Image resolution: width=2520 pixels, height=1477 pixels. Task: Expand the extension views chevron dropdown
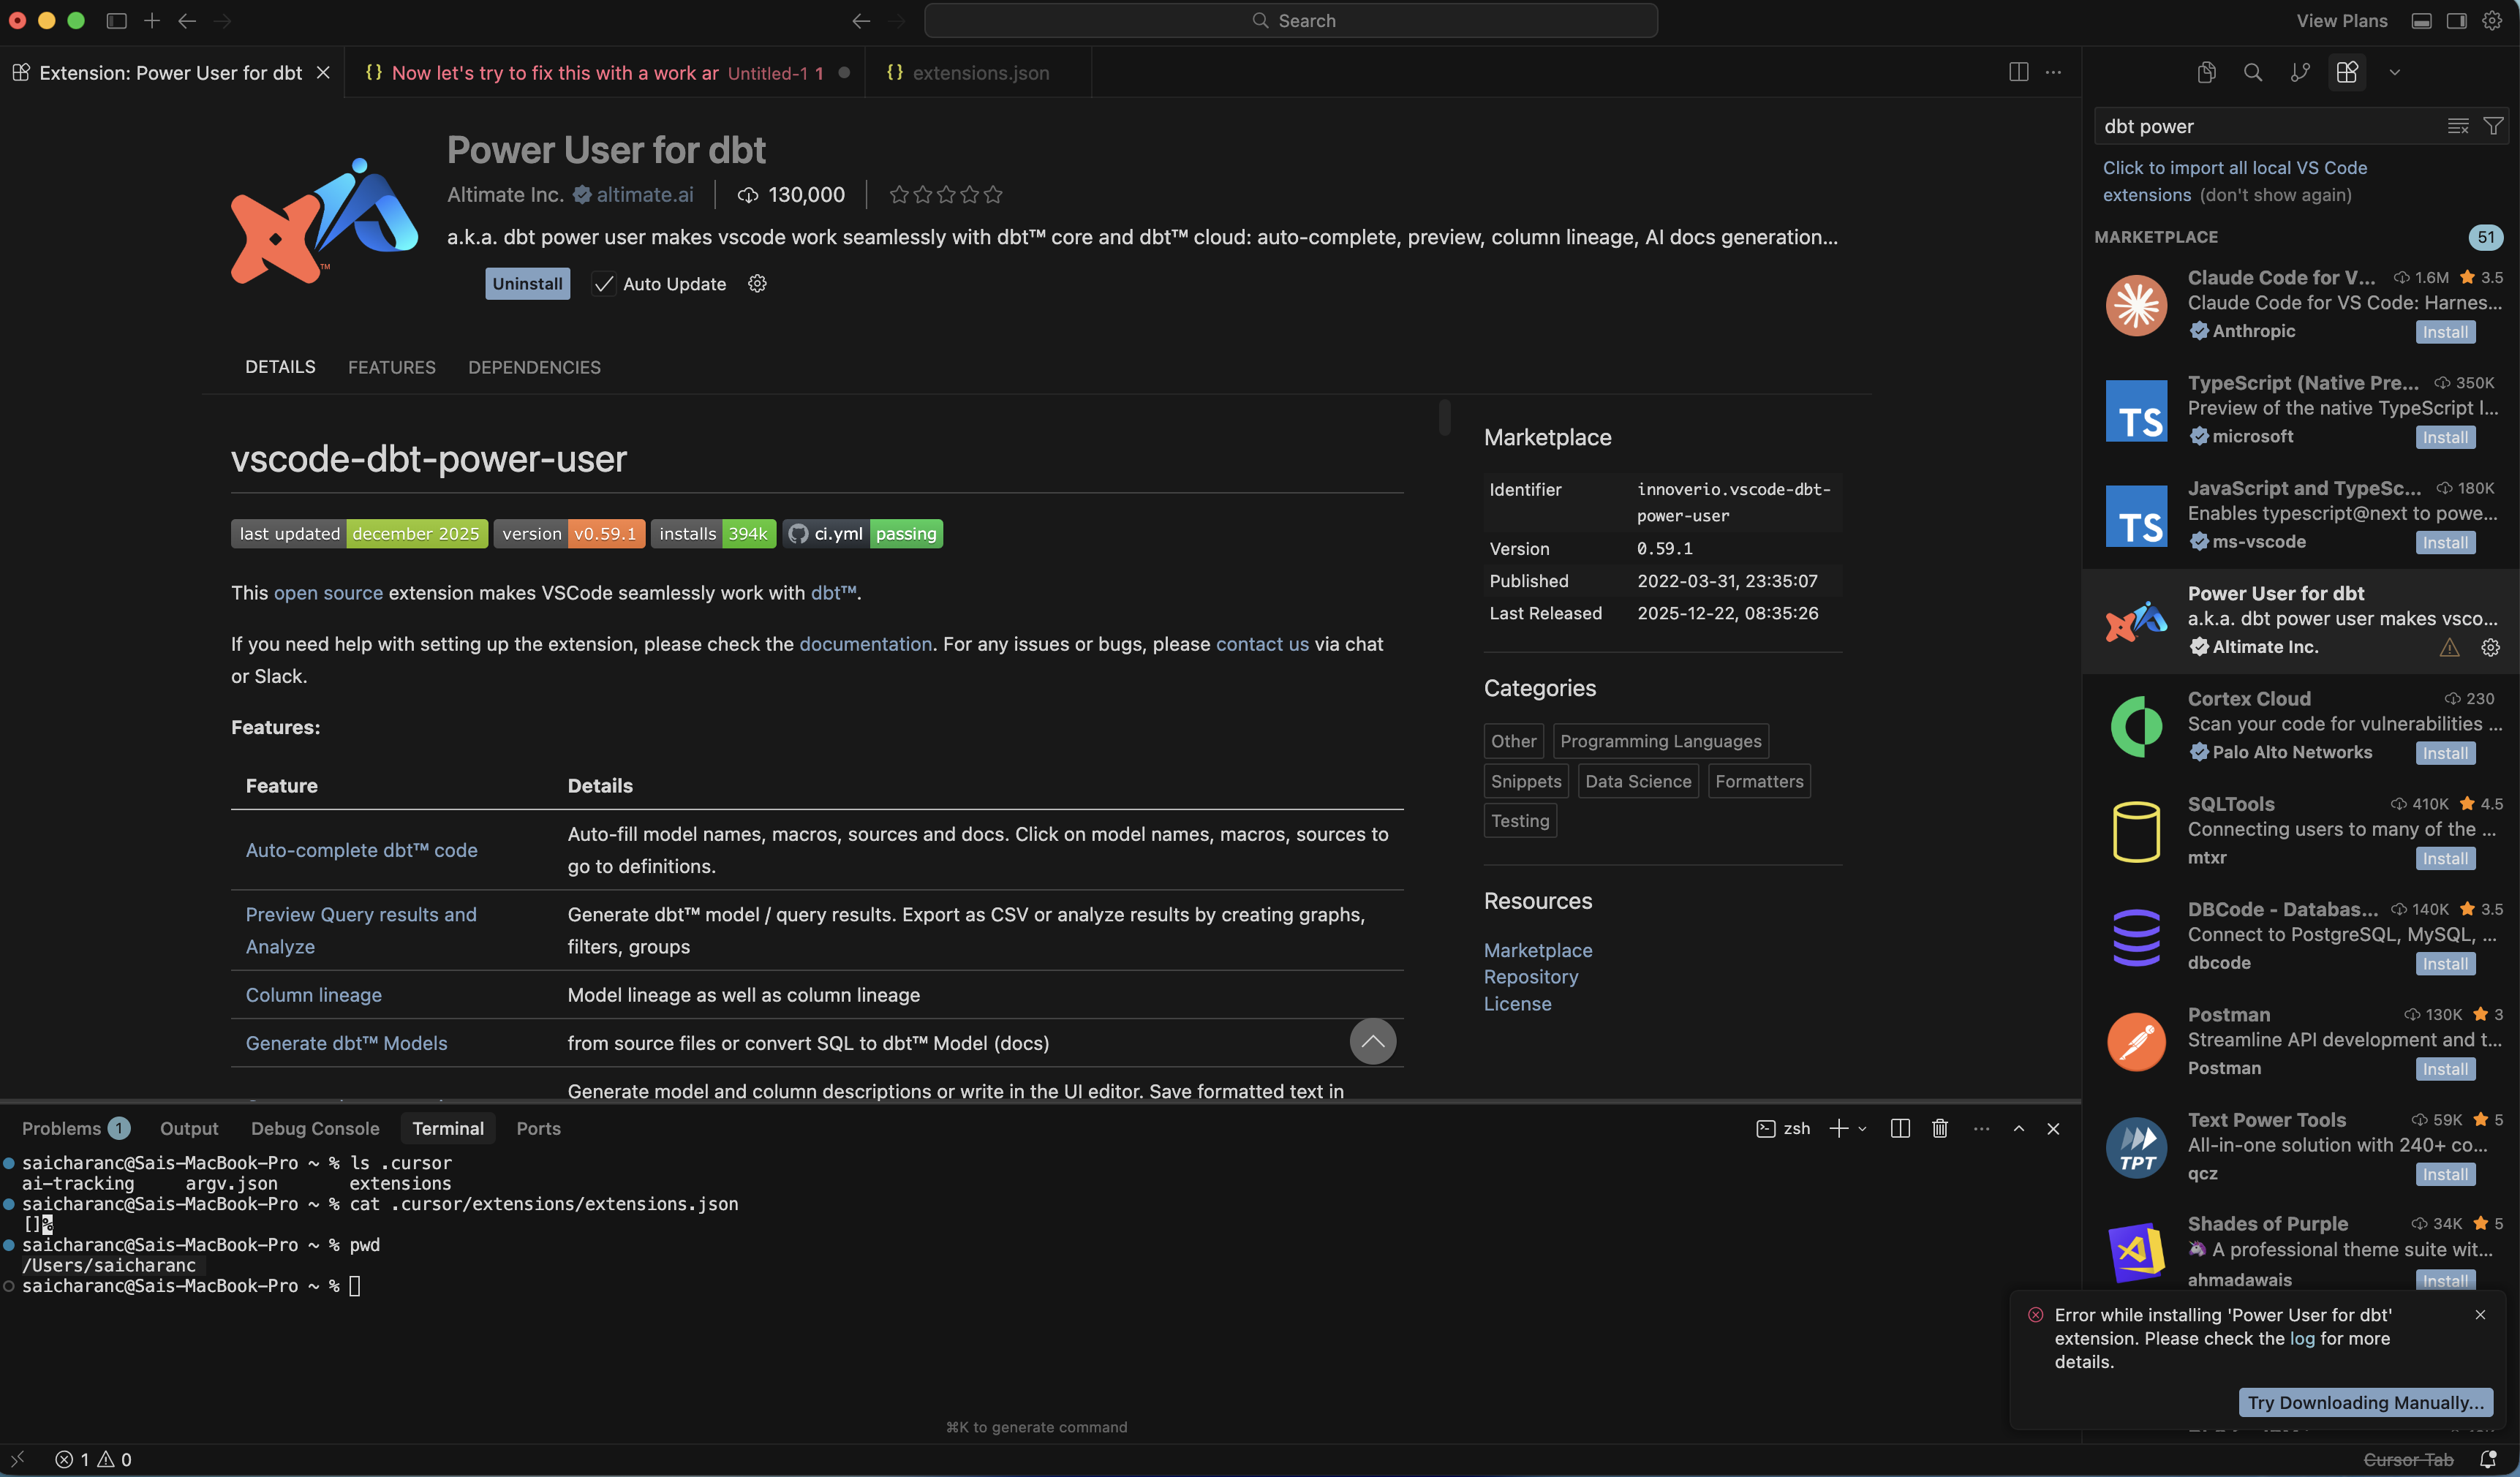point(2394,72)
